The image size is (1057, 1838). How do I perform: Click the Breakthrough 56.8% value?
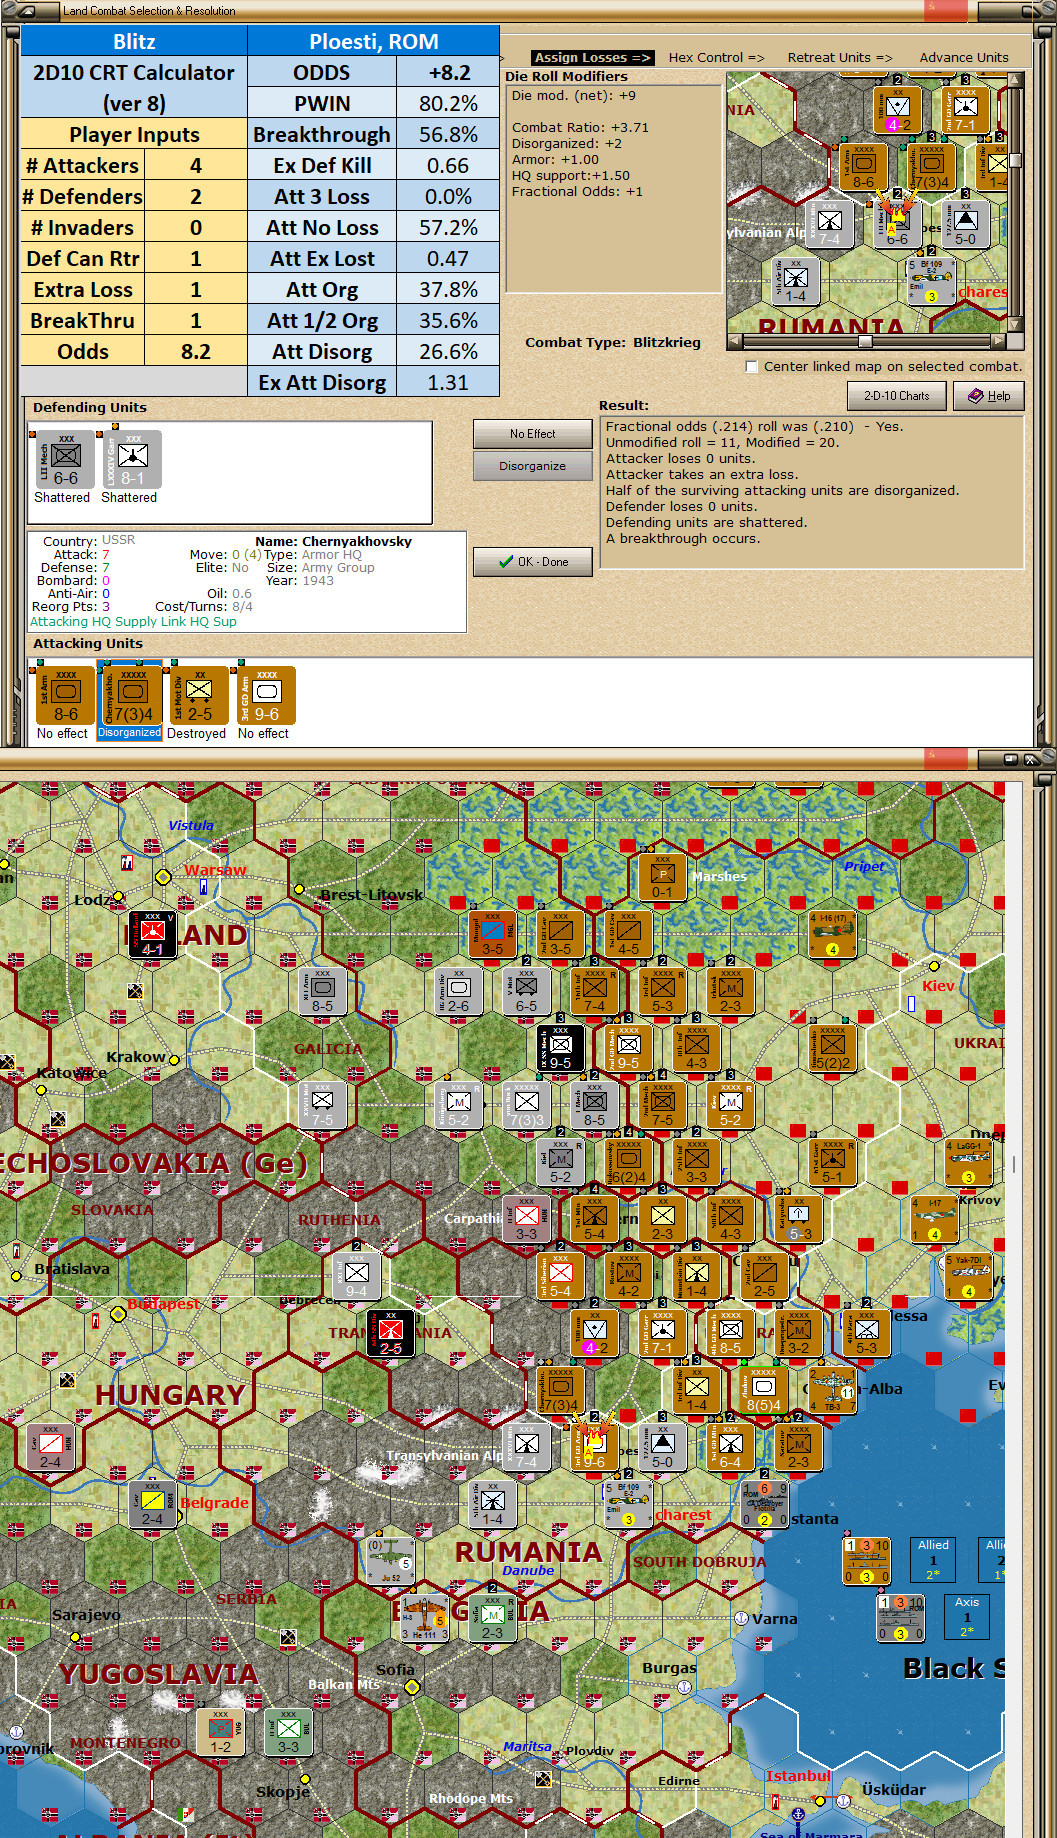pyautogui.click(x=448, y=134)
